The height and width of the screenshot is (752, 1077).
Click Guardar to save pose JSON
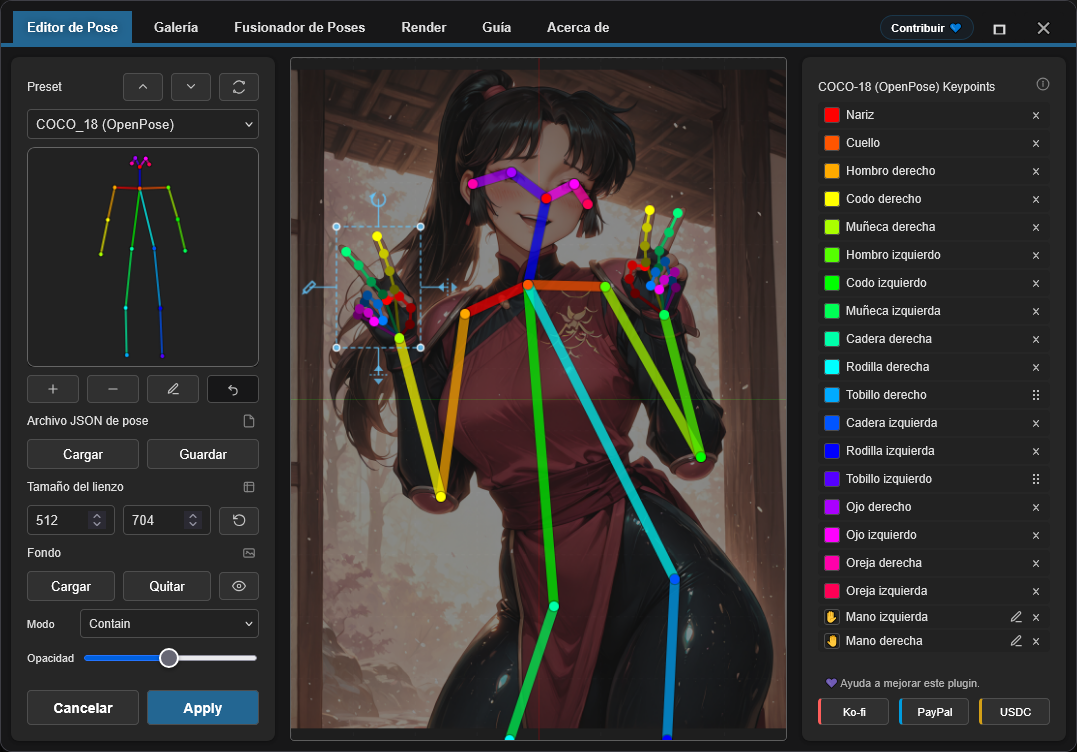(203, 454)
